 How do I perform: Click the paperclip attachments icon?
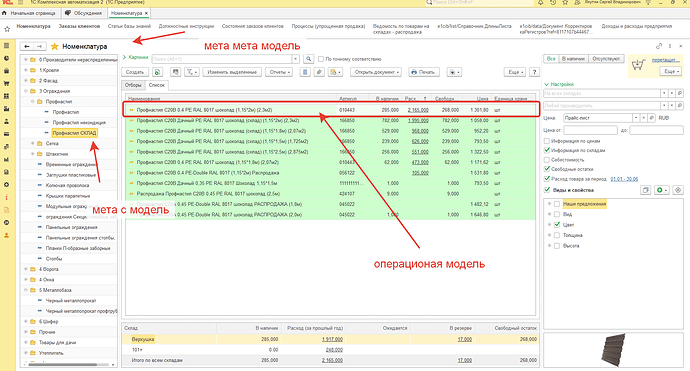pos(319,72)
